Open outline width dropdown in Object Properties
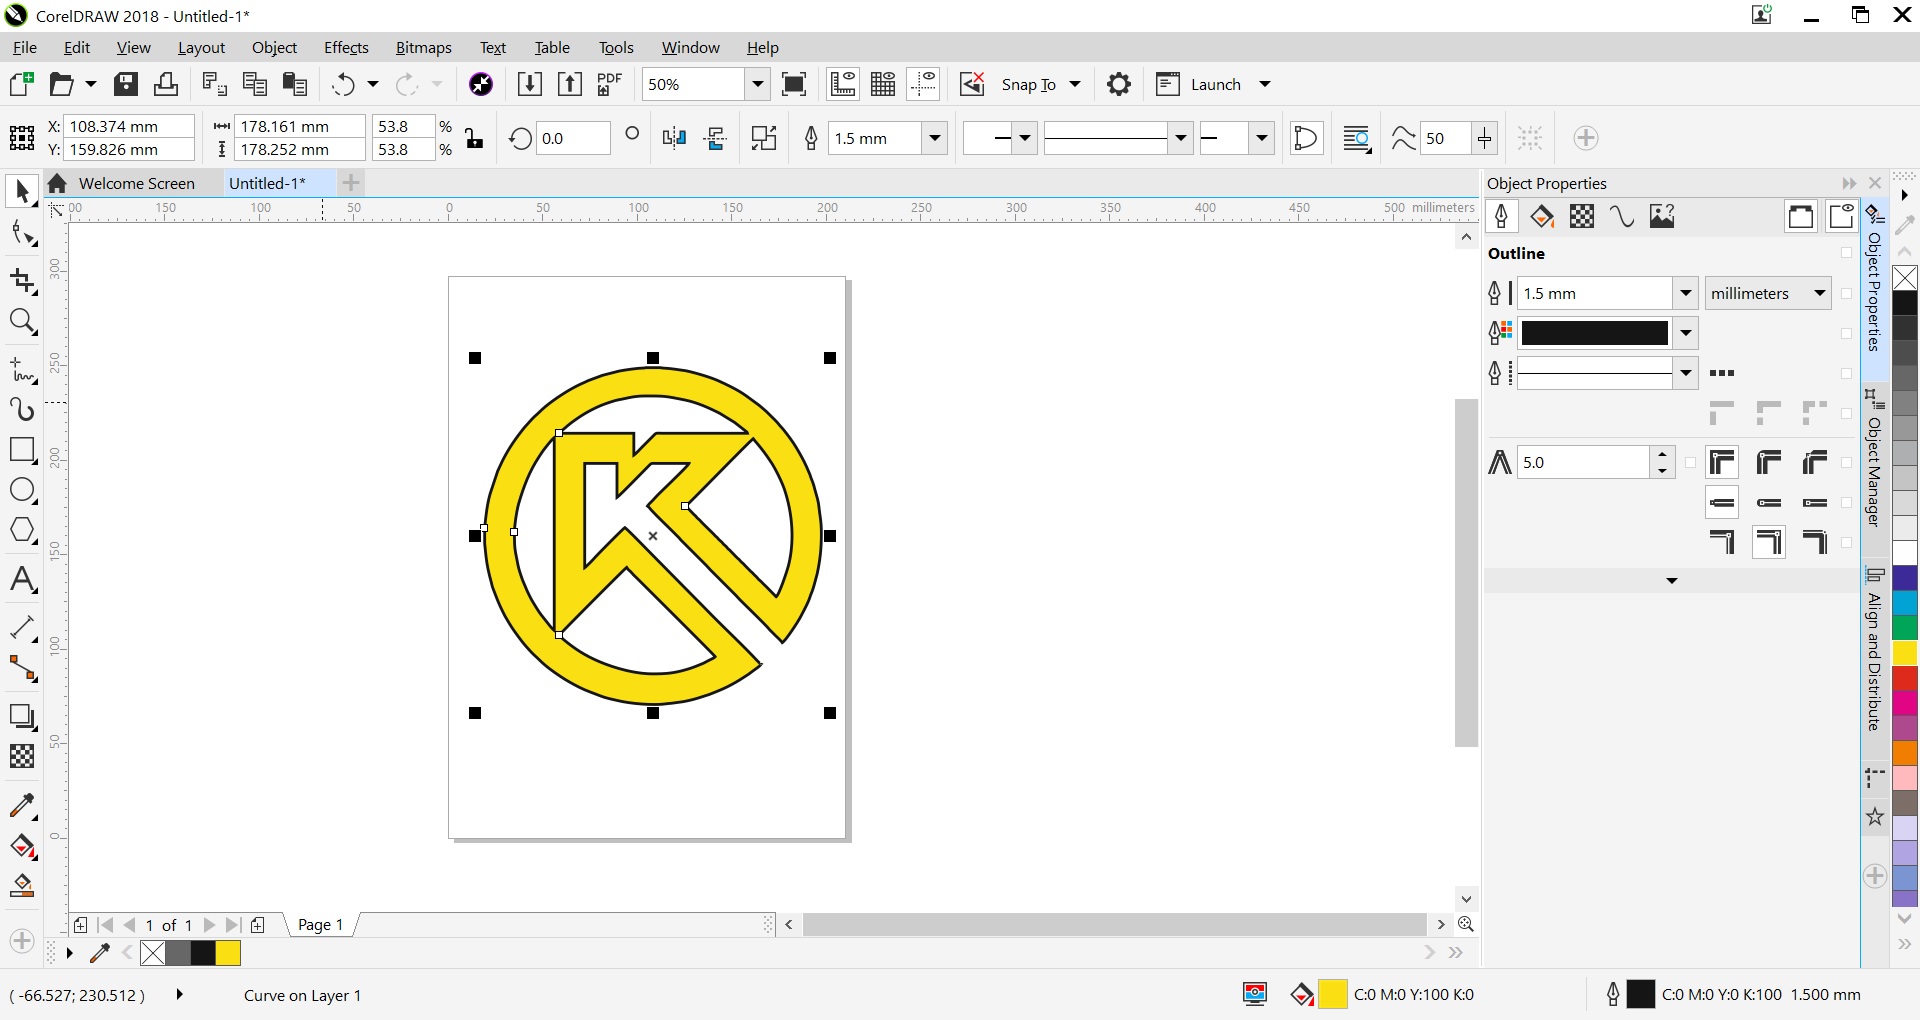The width and height of the screenshot is (1920, 1020). point(1686,293)
